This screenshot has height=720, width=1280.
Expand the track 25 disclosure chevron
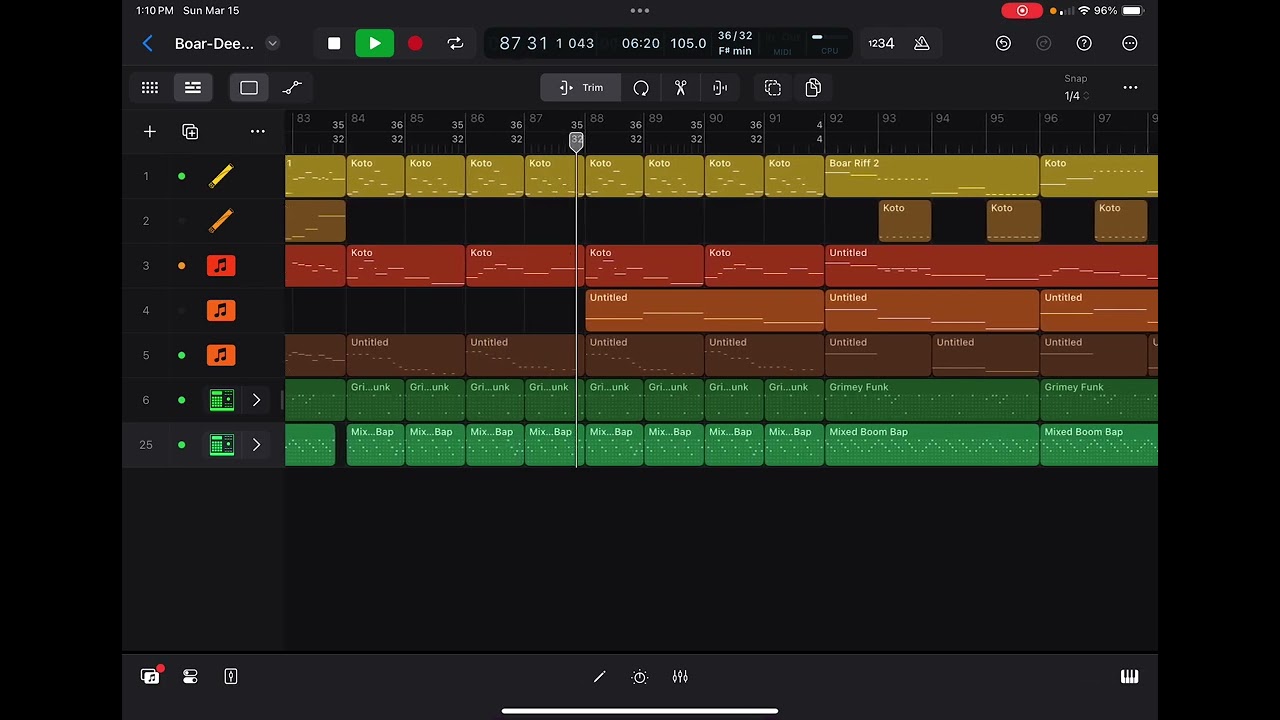(x=256, y=445)
